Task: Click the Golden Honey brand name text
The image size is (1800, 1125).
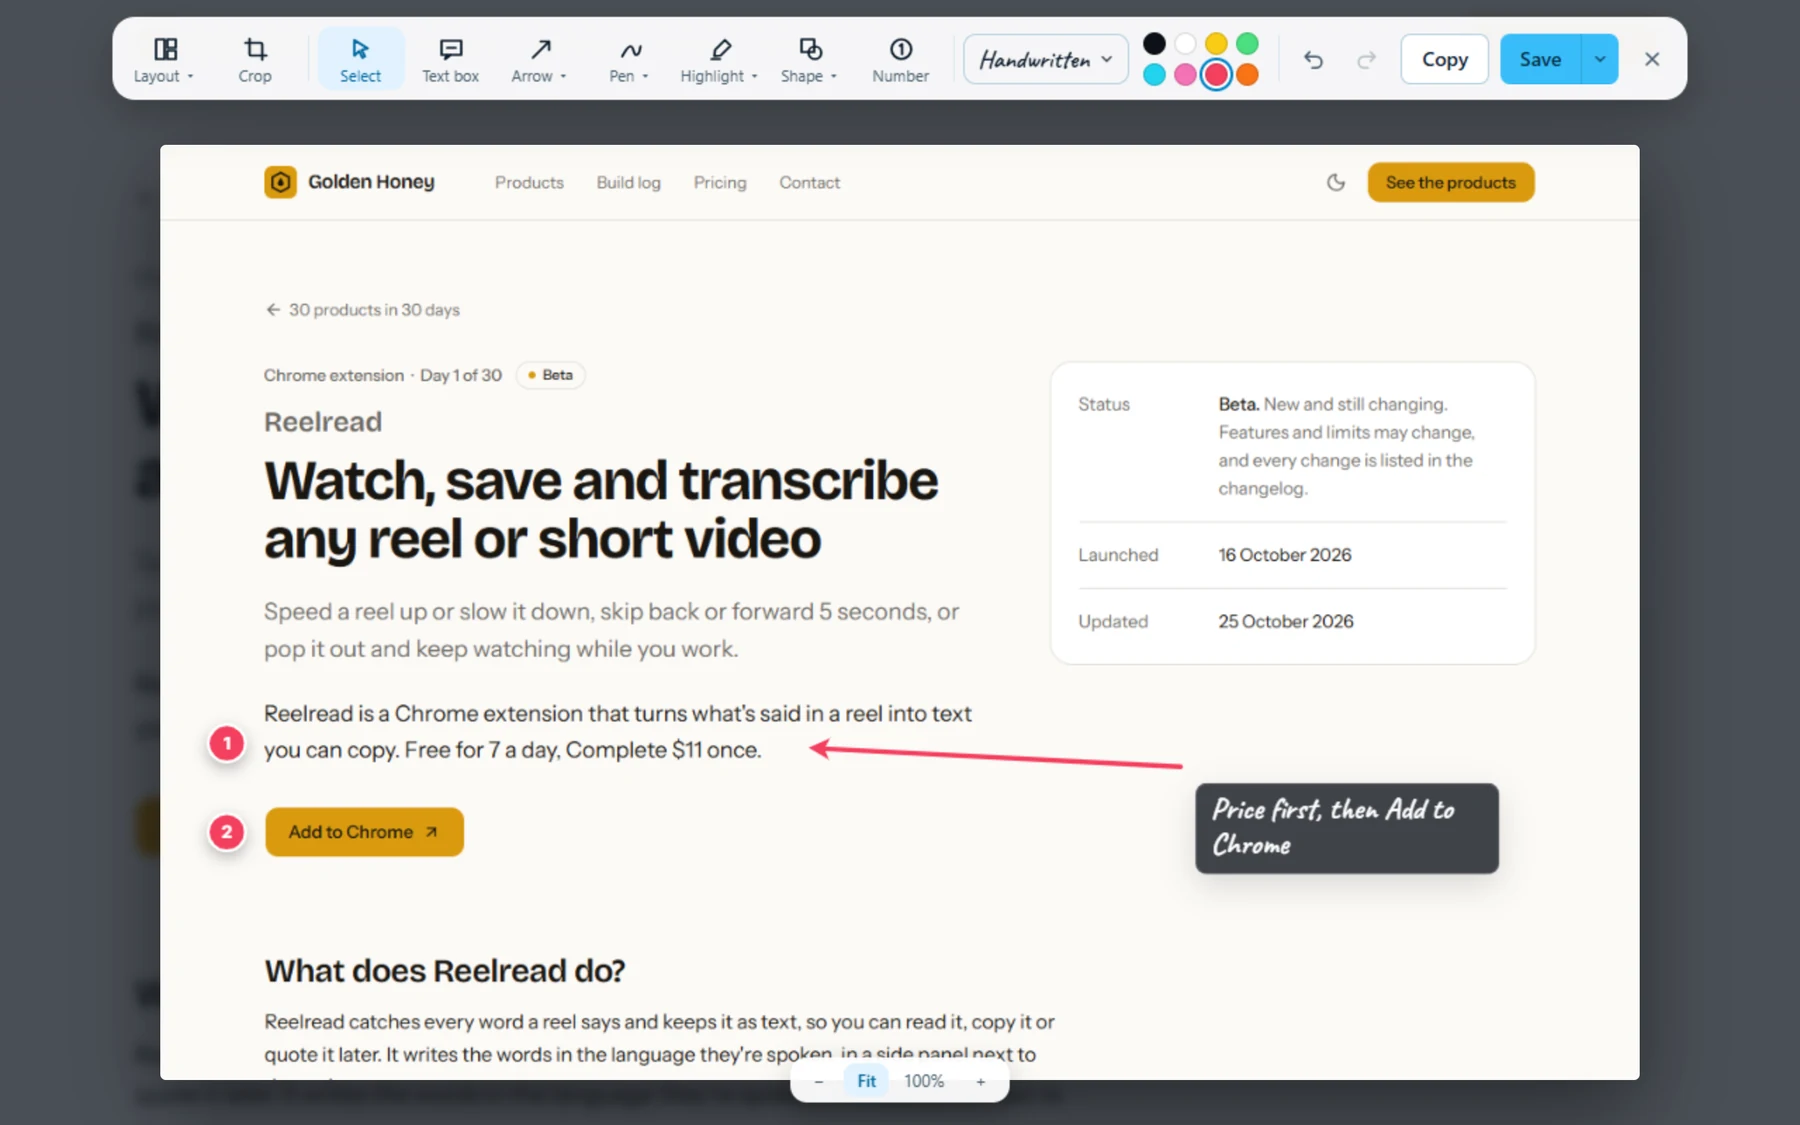Action: [371, 182]
